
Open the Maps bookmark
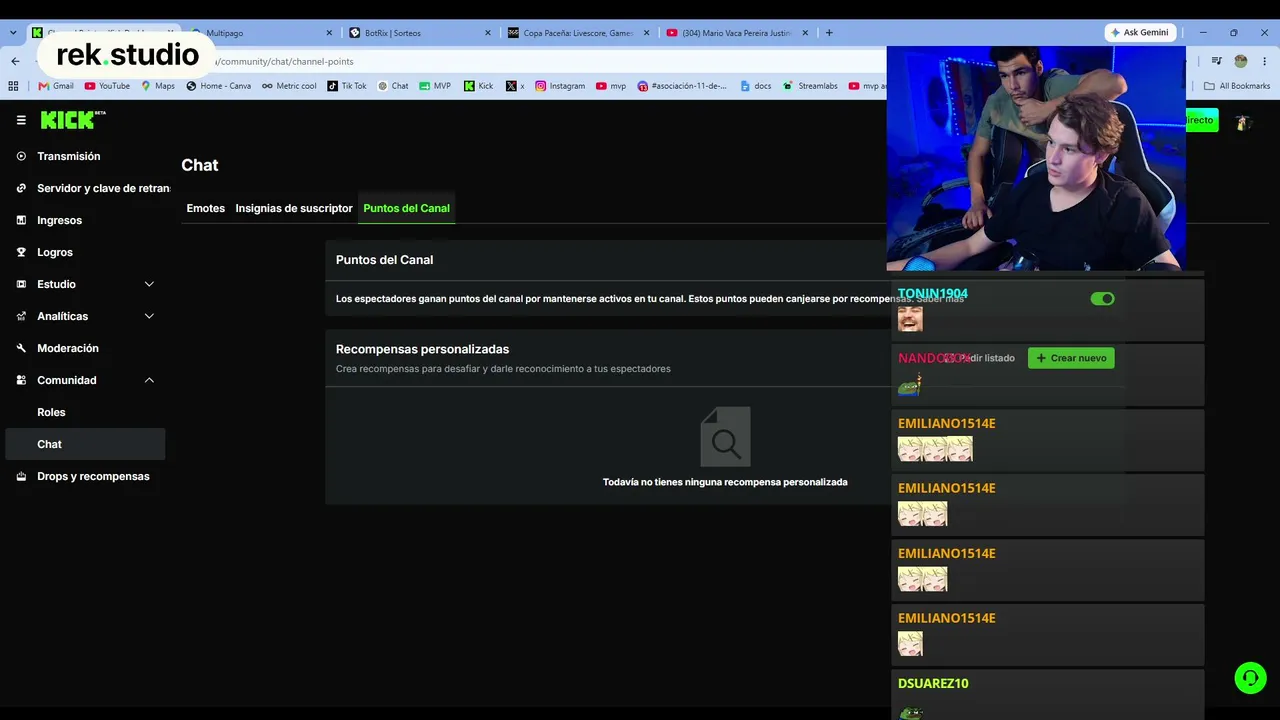158,86
